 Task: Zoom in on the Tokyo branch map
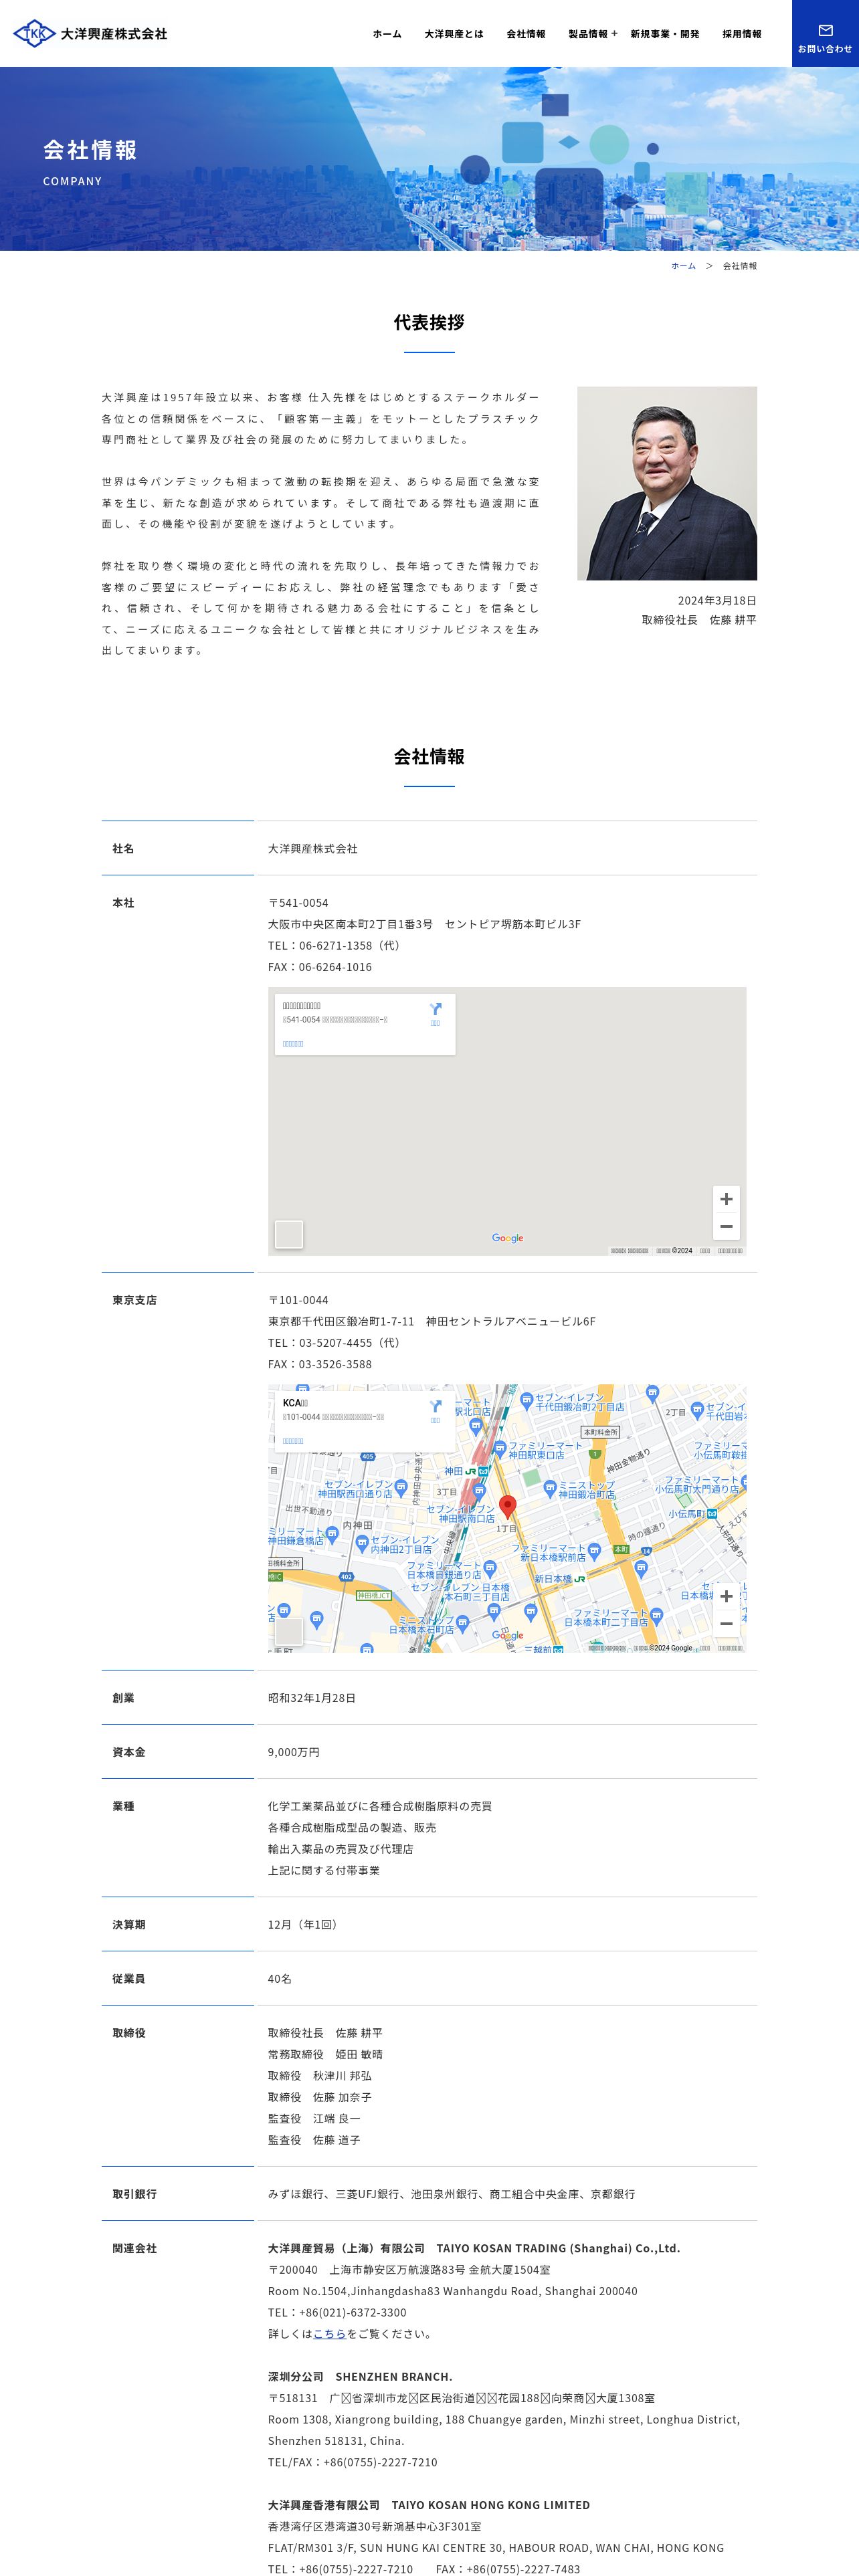pyautogui.click(x=726, y=1596)
